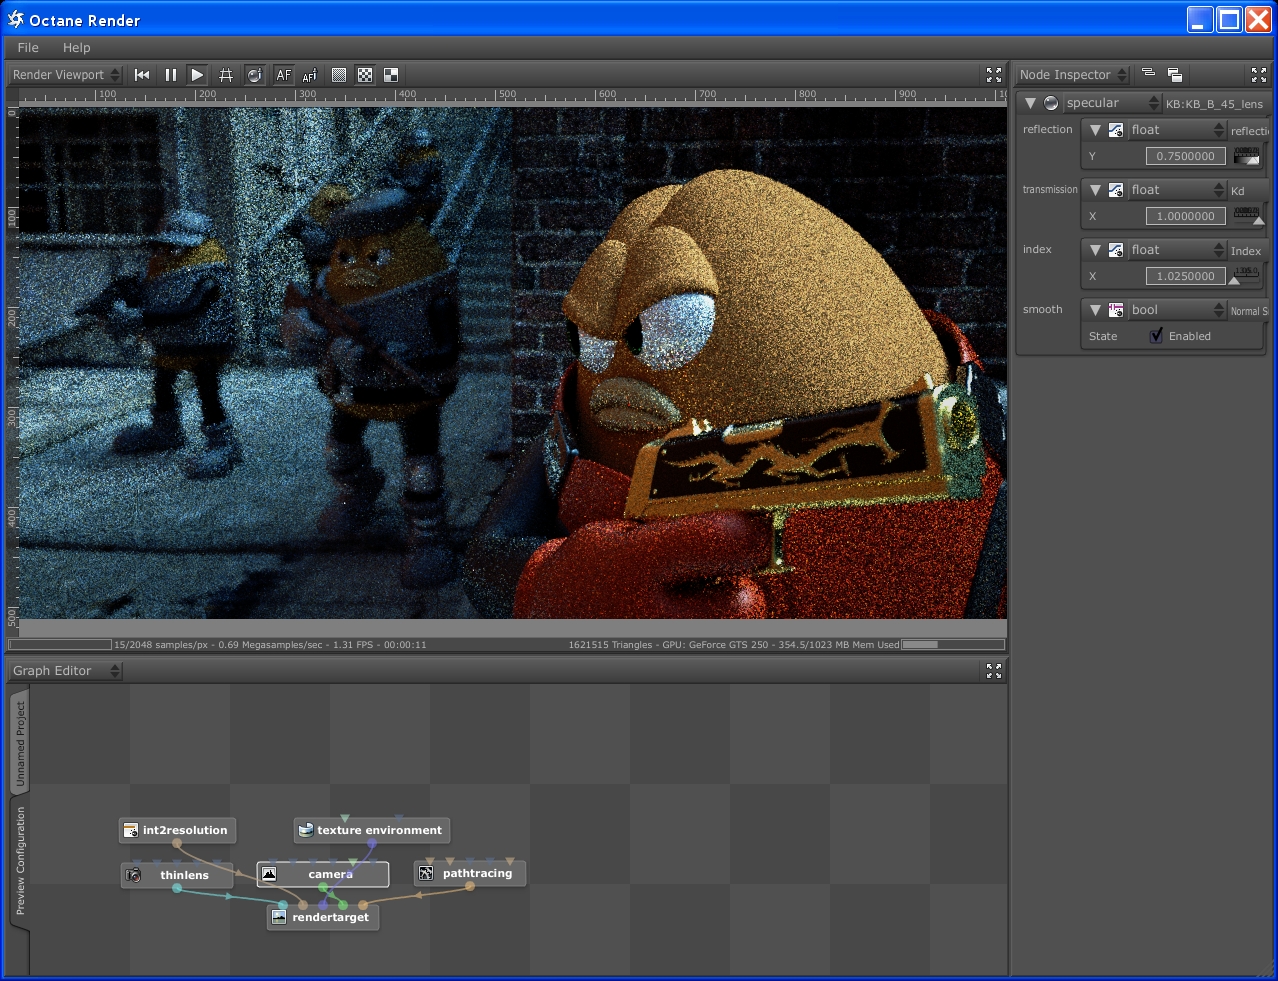The image size is (1278, 981).
Task: Open the Graph Editor panel type dropdown
Action: [65, 671]
